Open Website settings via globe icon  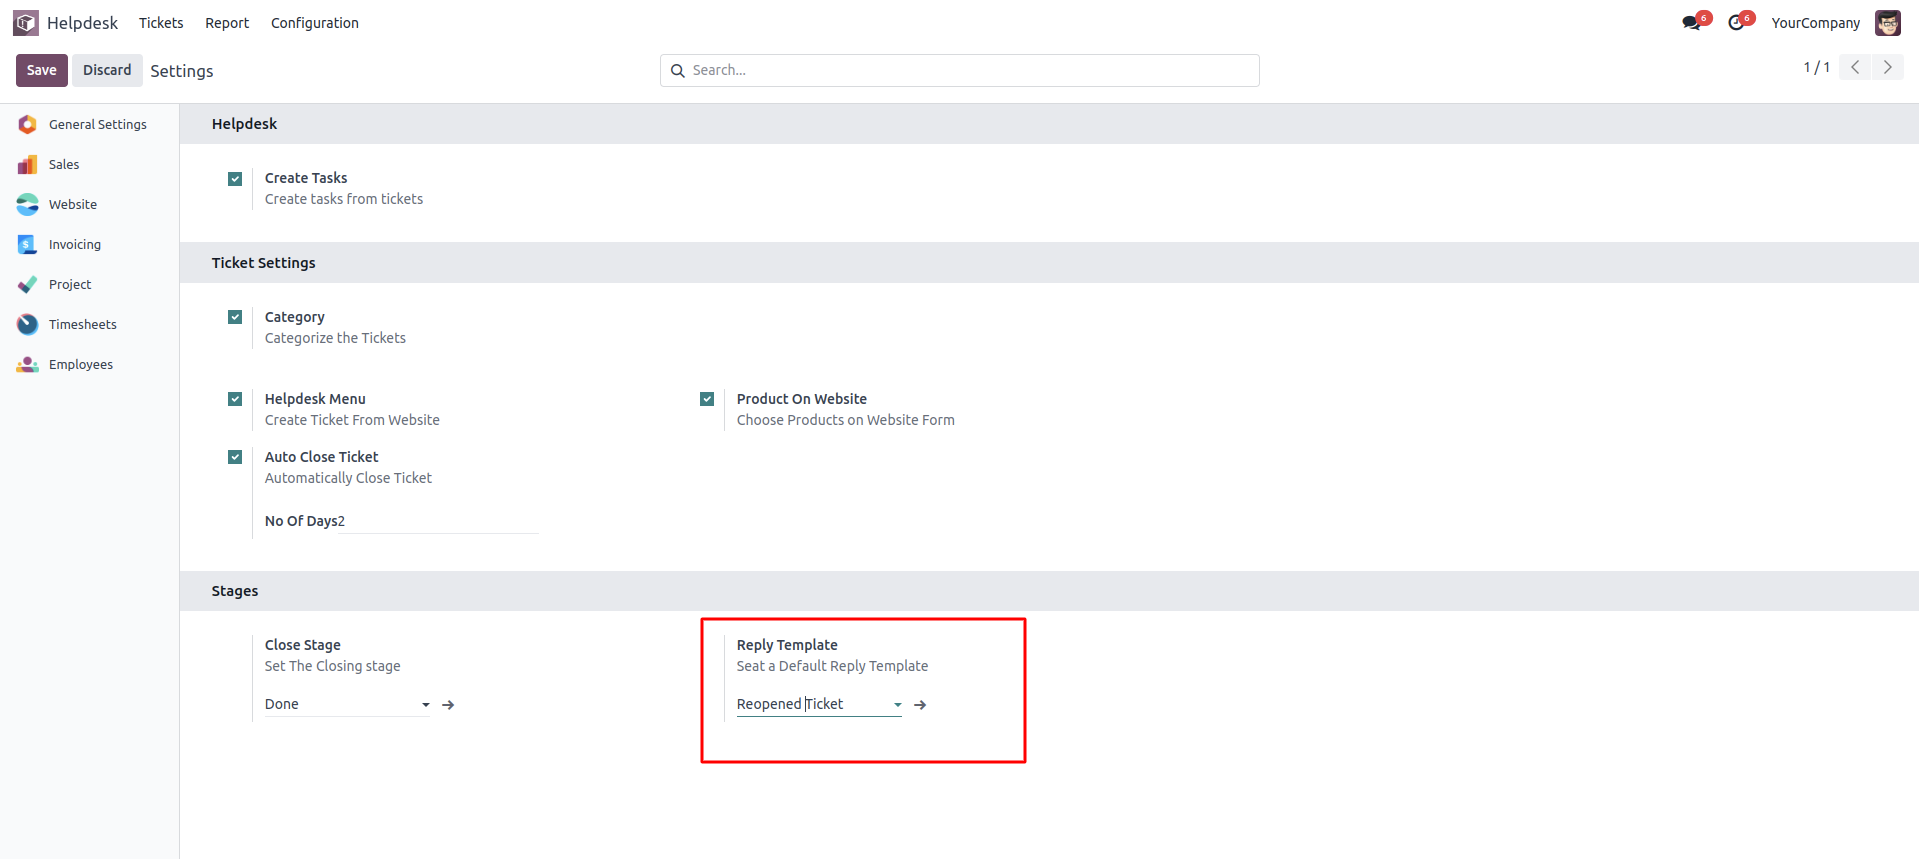[x=28, y=205]
